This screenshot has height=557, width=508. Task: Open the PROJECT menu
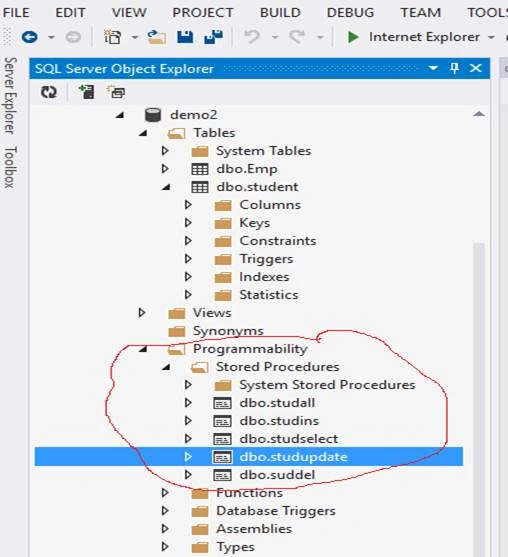tap(203, 13)
